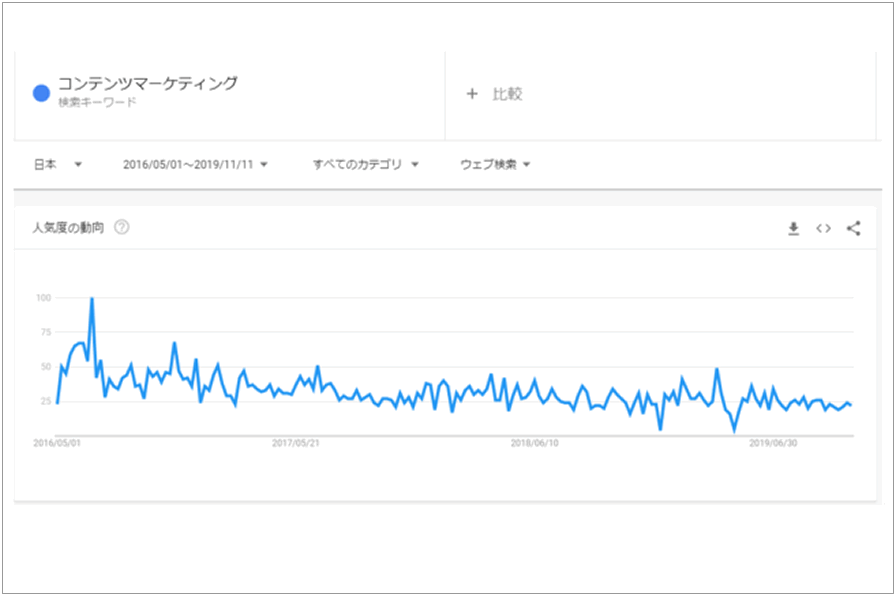Click the 比較 compare field text
The image size is (896, 596).
click(x=507, y=94)
